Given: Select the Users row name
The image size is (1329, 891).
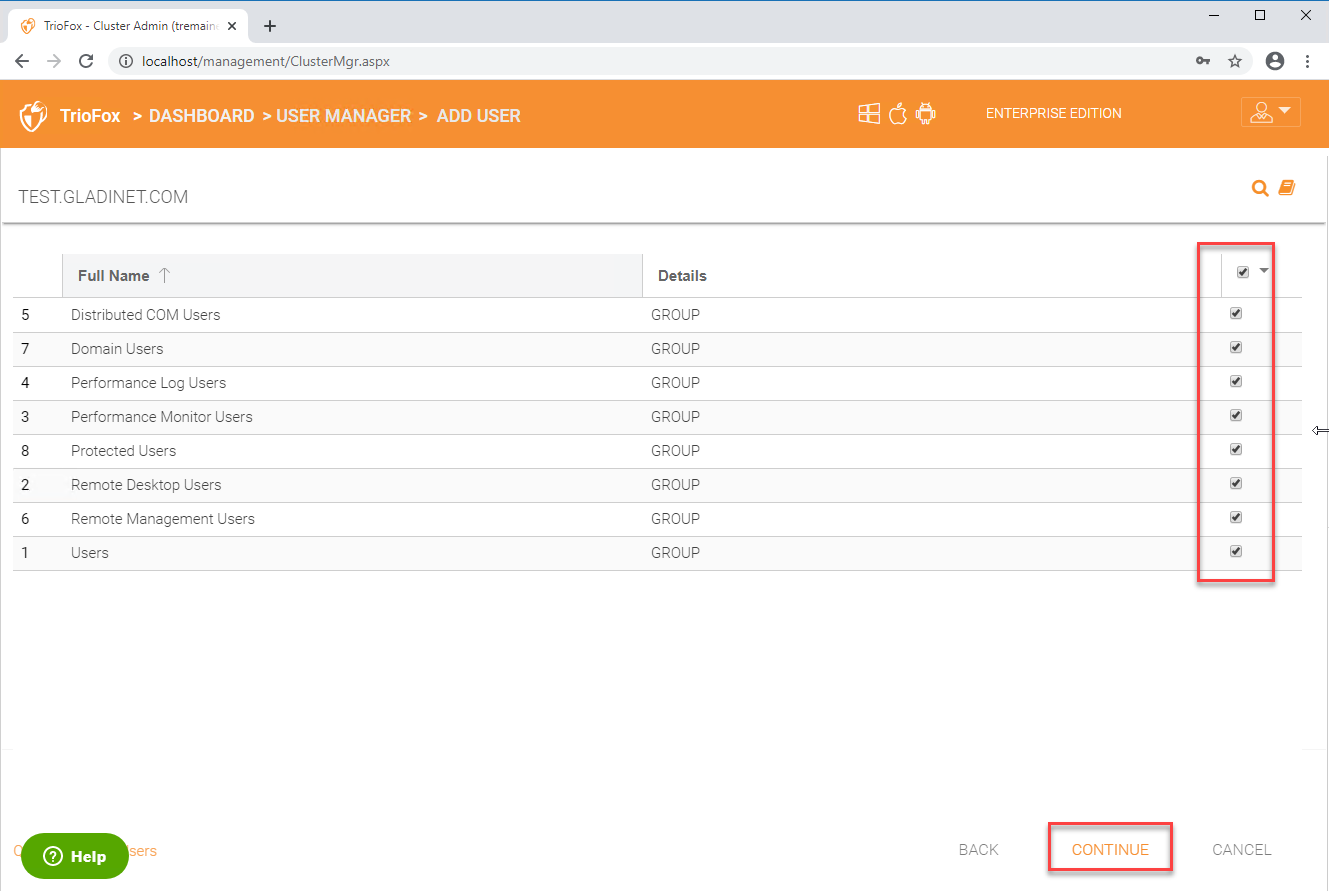Looking at the screenshot, I should (90, 553).
